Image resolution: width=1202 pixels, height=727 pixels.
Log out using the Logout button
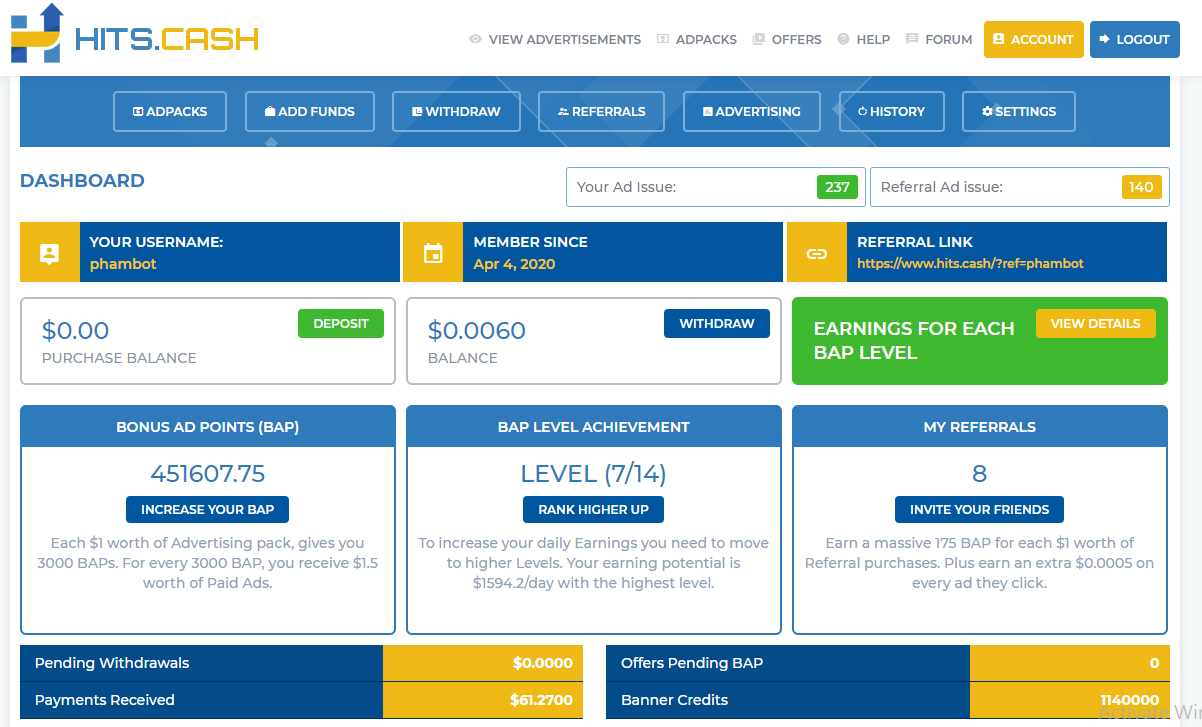(x=1135, y=39)
